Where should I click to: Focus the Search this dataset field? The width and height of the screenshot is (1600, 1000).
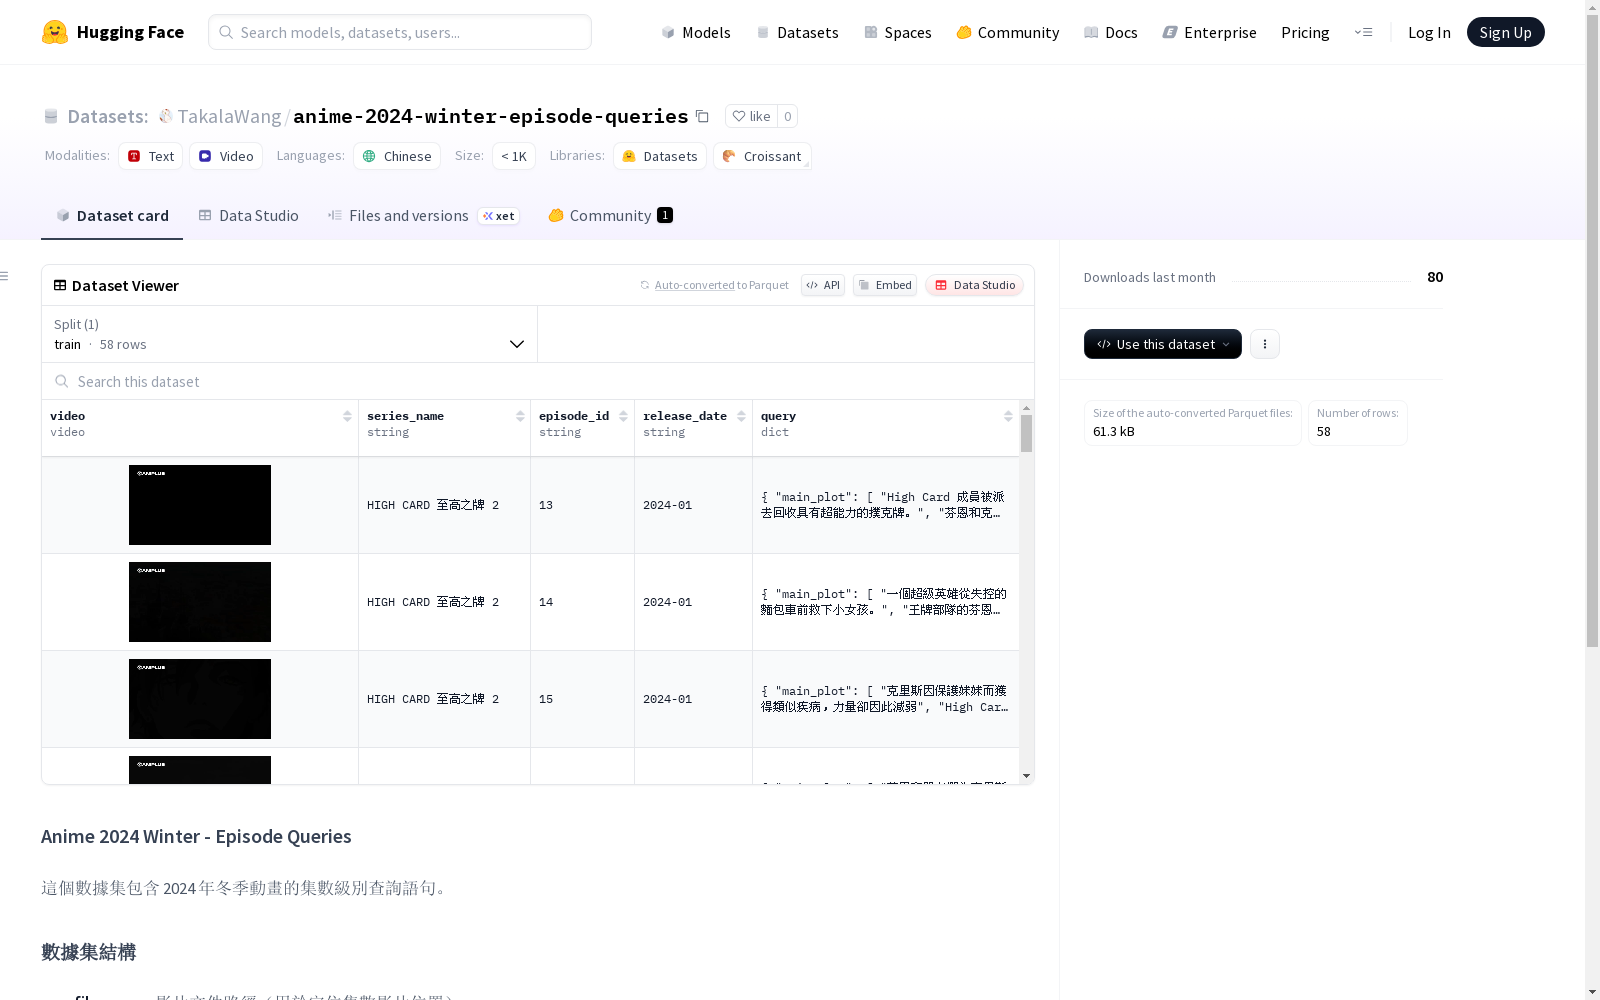538,382
